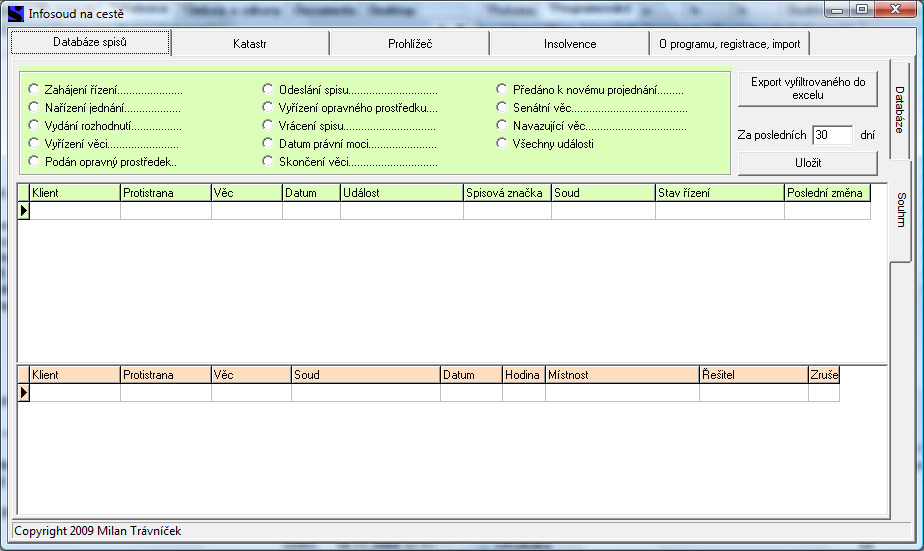
Task: Click the 'Poslední změna' column header
Action: pos(826,193)
